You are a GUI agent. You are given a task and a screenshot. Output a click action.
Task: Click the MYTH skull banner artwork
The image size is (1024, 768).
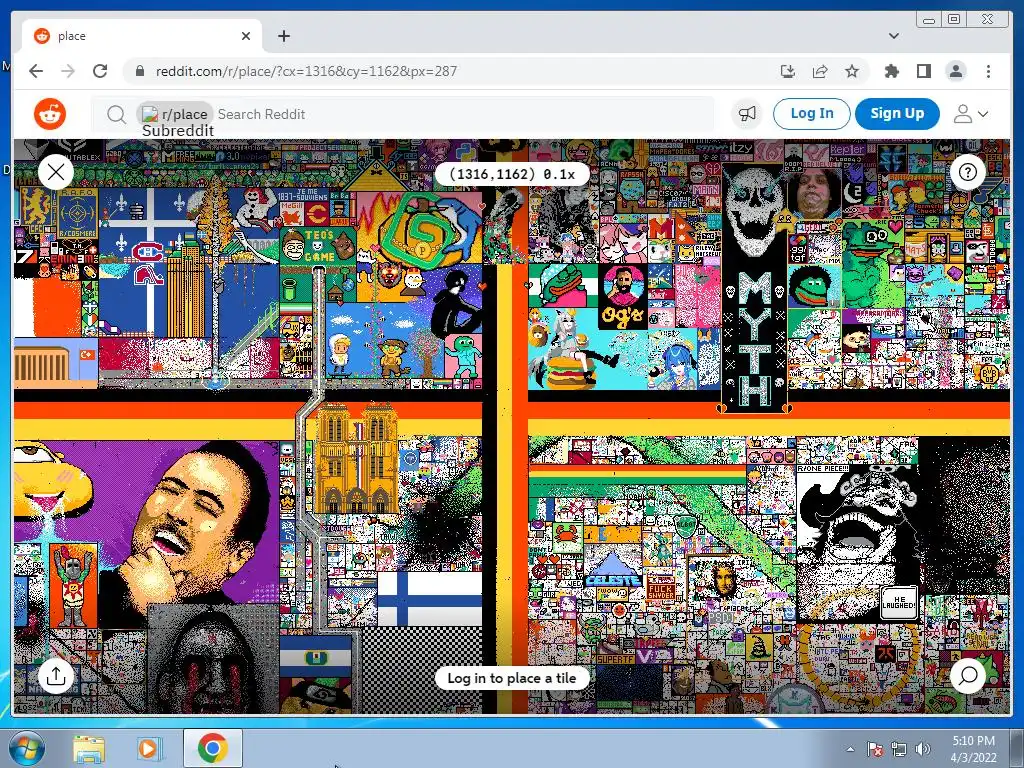[754, 287]
